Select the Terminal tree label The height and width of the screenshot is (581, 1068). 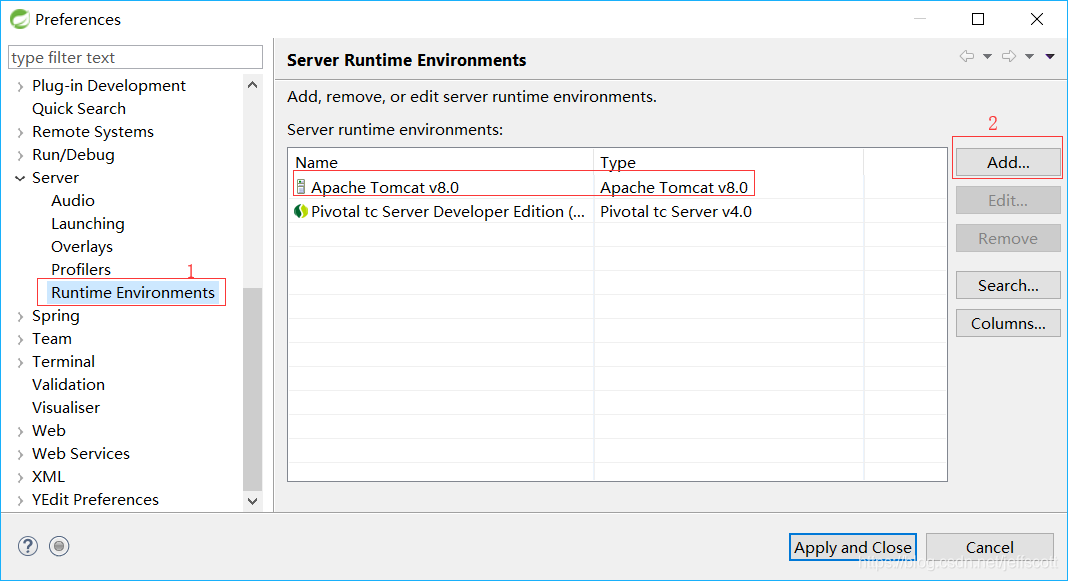63,362
